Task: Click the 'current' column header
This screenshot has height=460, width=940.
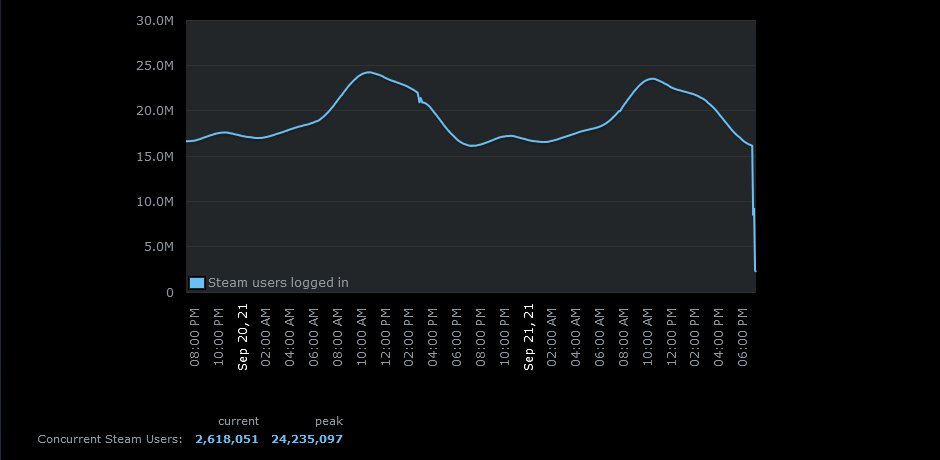Action: tap(239, 421)
